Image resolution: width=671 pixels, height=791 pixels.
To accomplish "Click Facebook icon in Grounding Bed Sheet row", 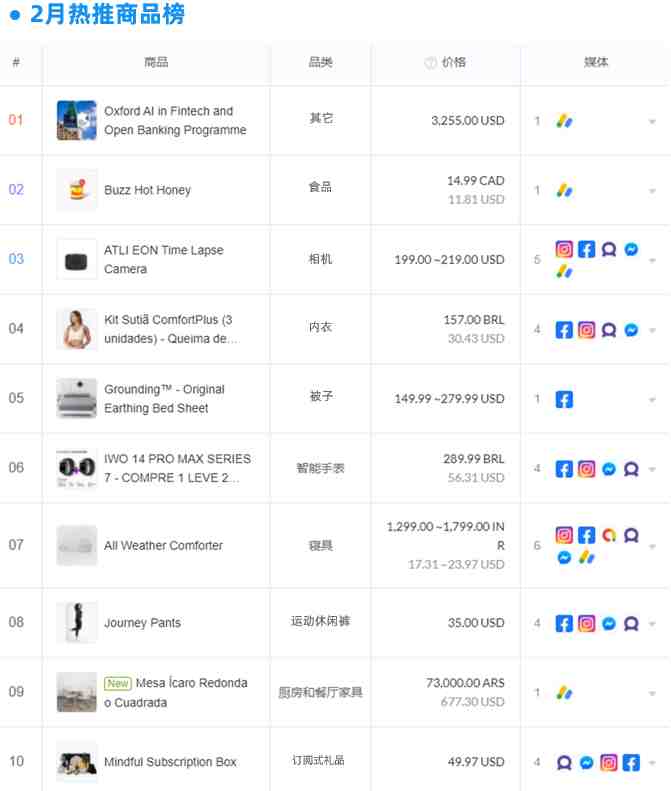I will tap(564, 400).
